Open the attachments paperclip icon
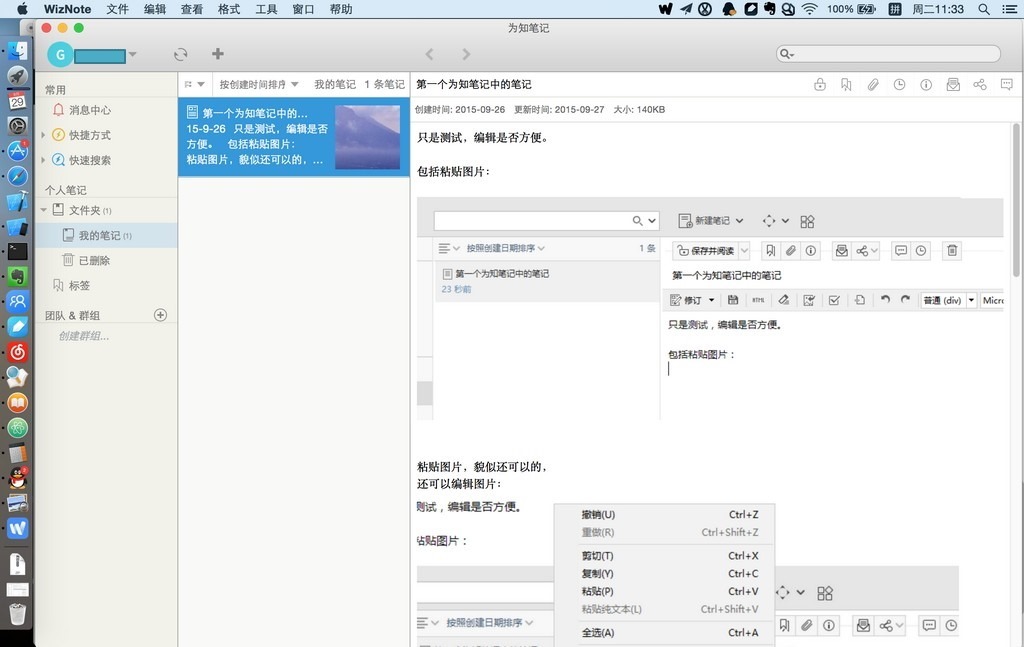 (873, 84)
